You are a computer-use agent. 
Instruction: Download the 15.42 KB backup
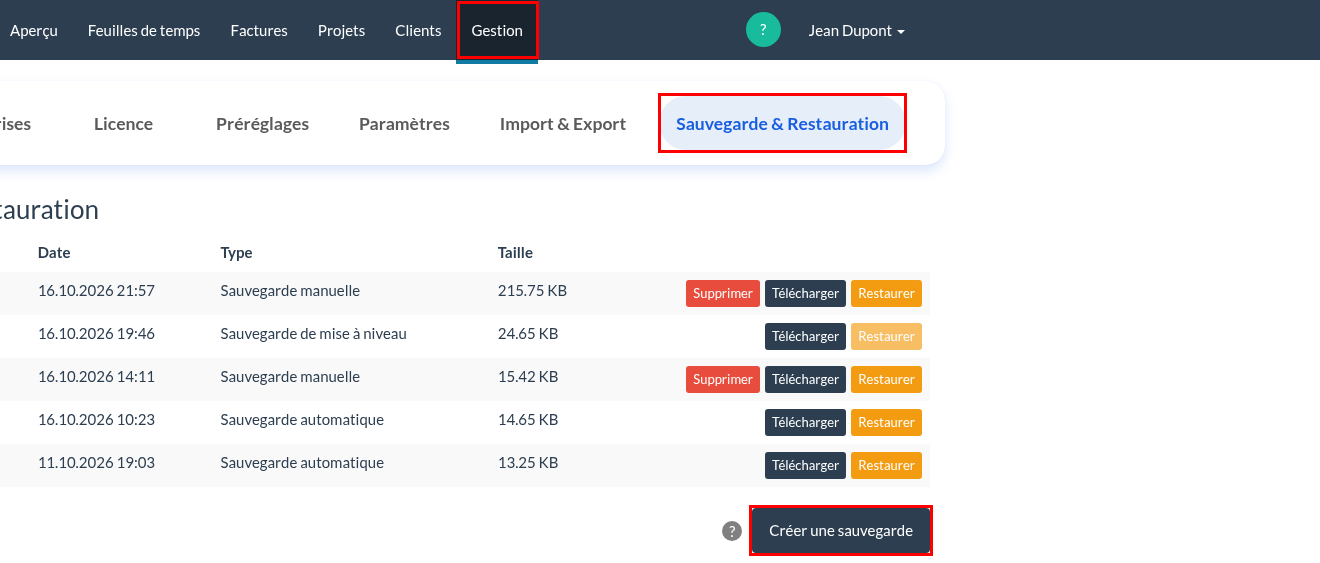pyautogui.click(x=805, y=379)
